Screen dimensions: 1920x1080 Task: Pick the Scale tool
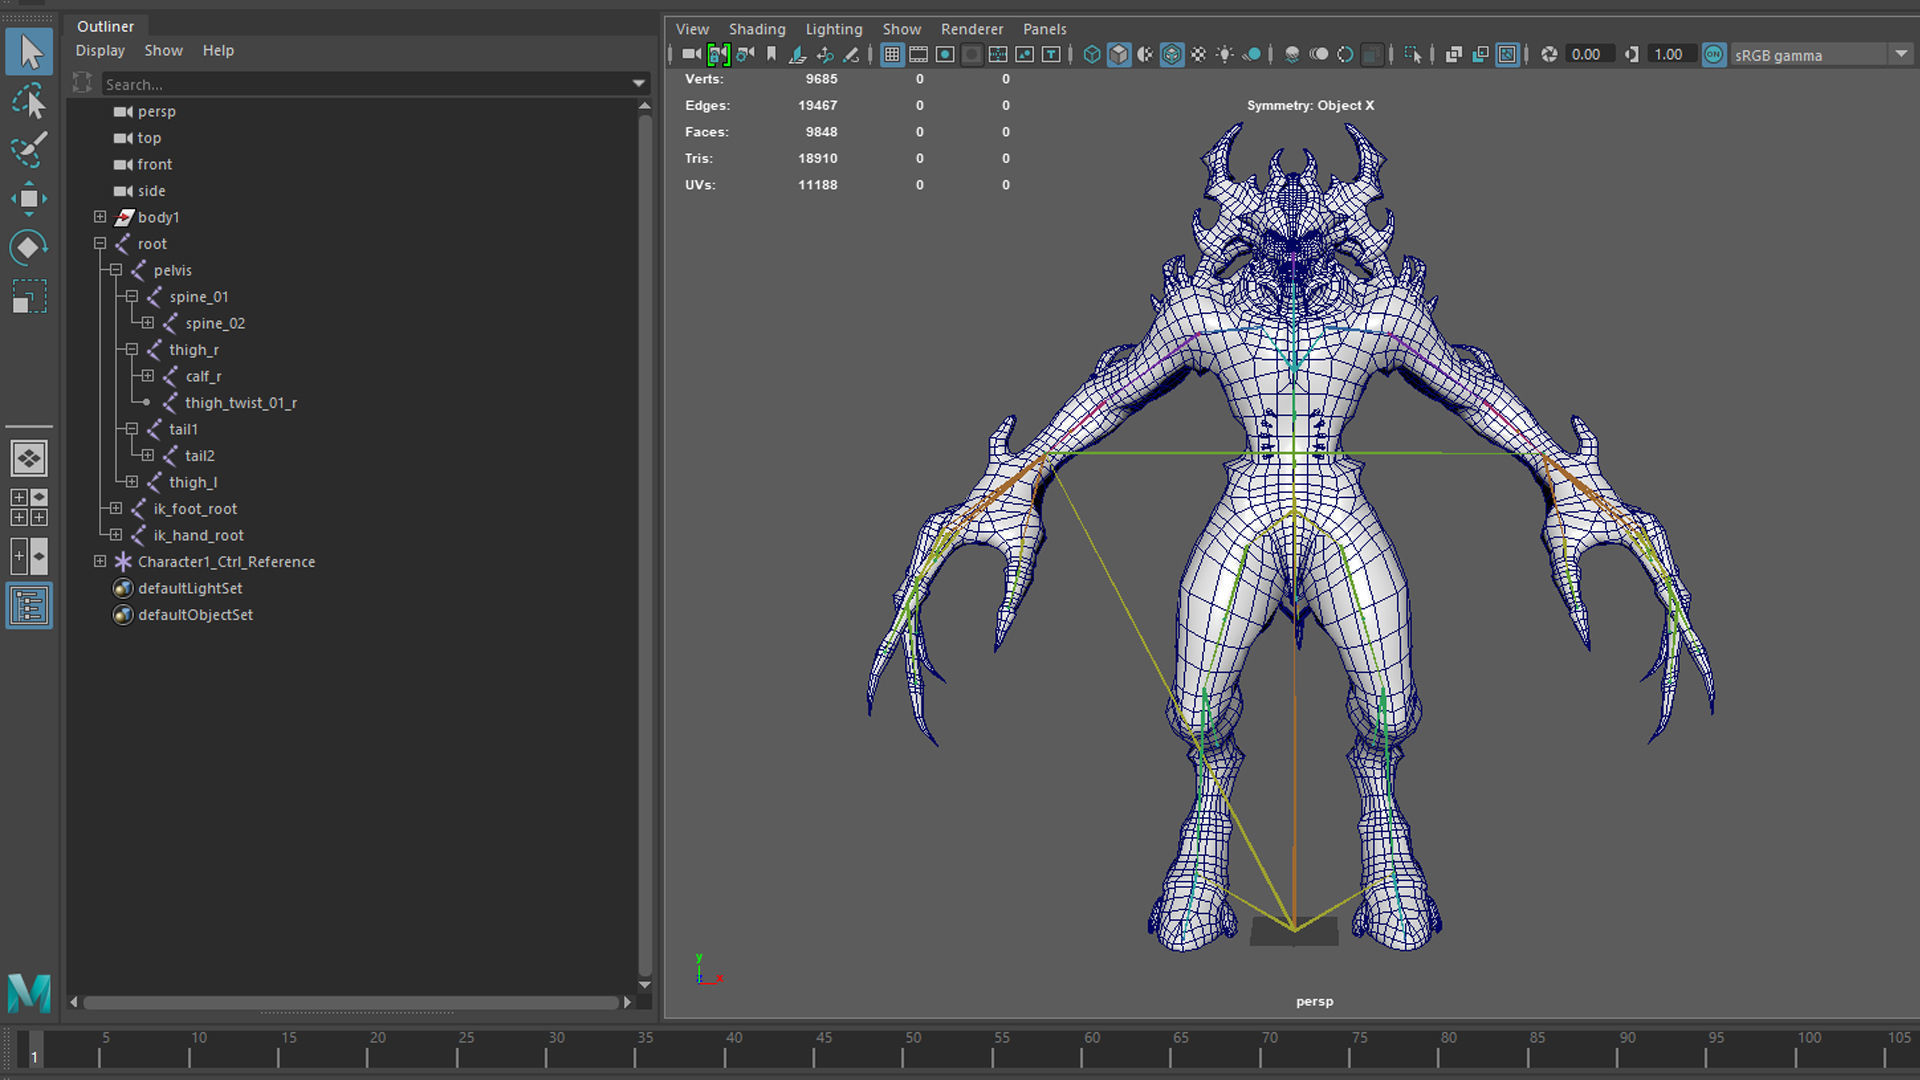coord(29,296)
